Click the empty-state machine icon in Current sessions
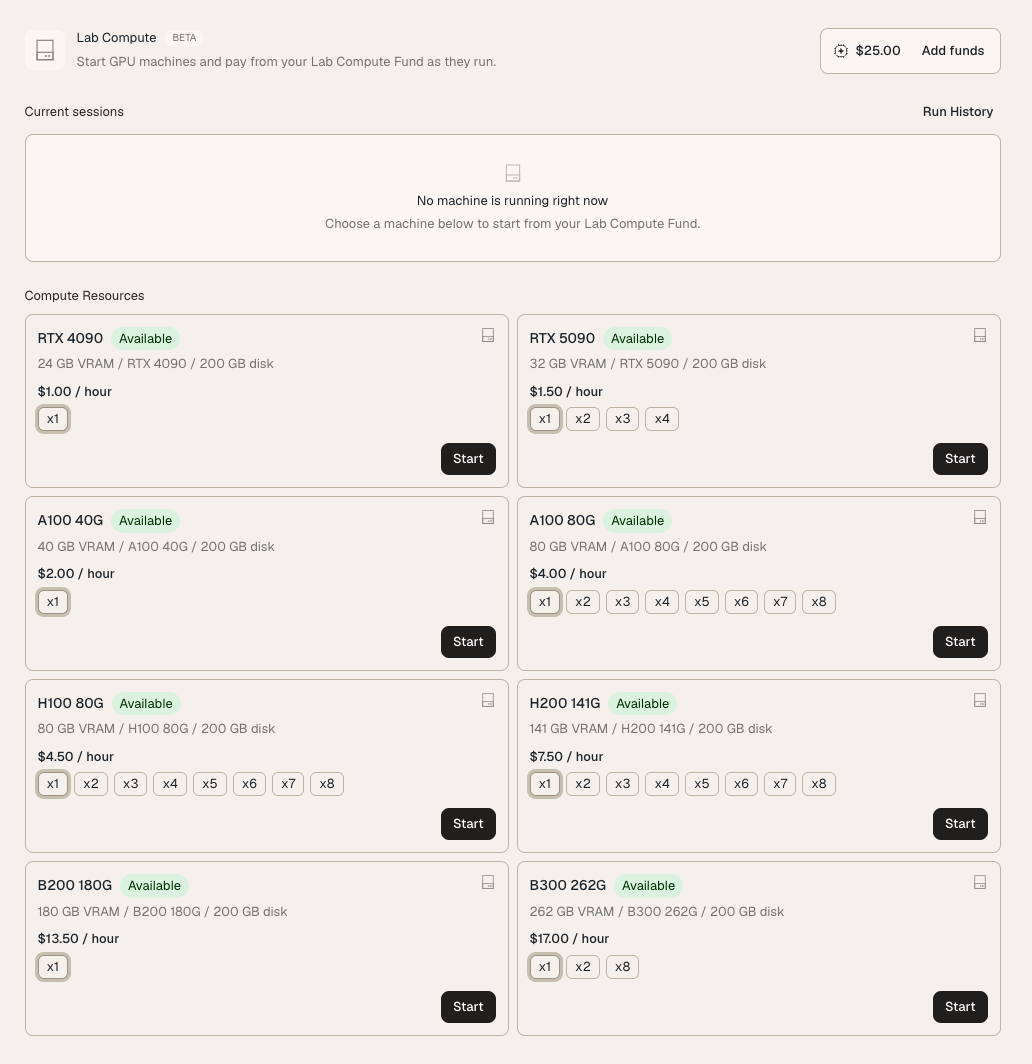 tap(513, 173)
